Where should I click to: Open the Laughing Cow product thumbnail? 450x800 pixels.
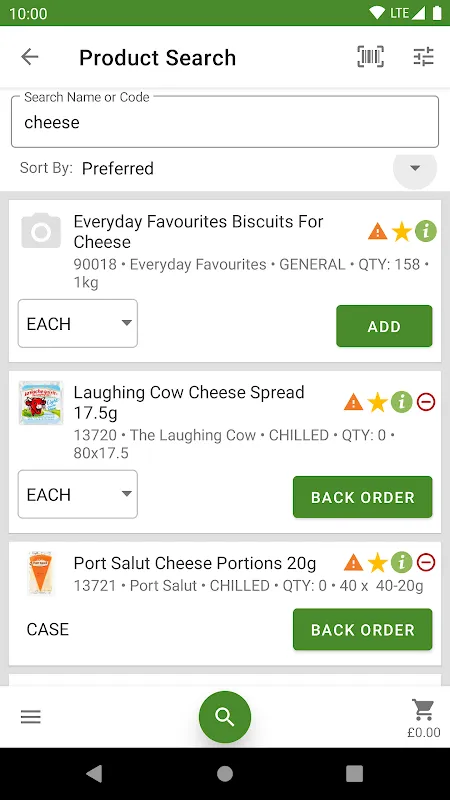point(41,402)
